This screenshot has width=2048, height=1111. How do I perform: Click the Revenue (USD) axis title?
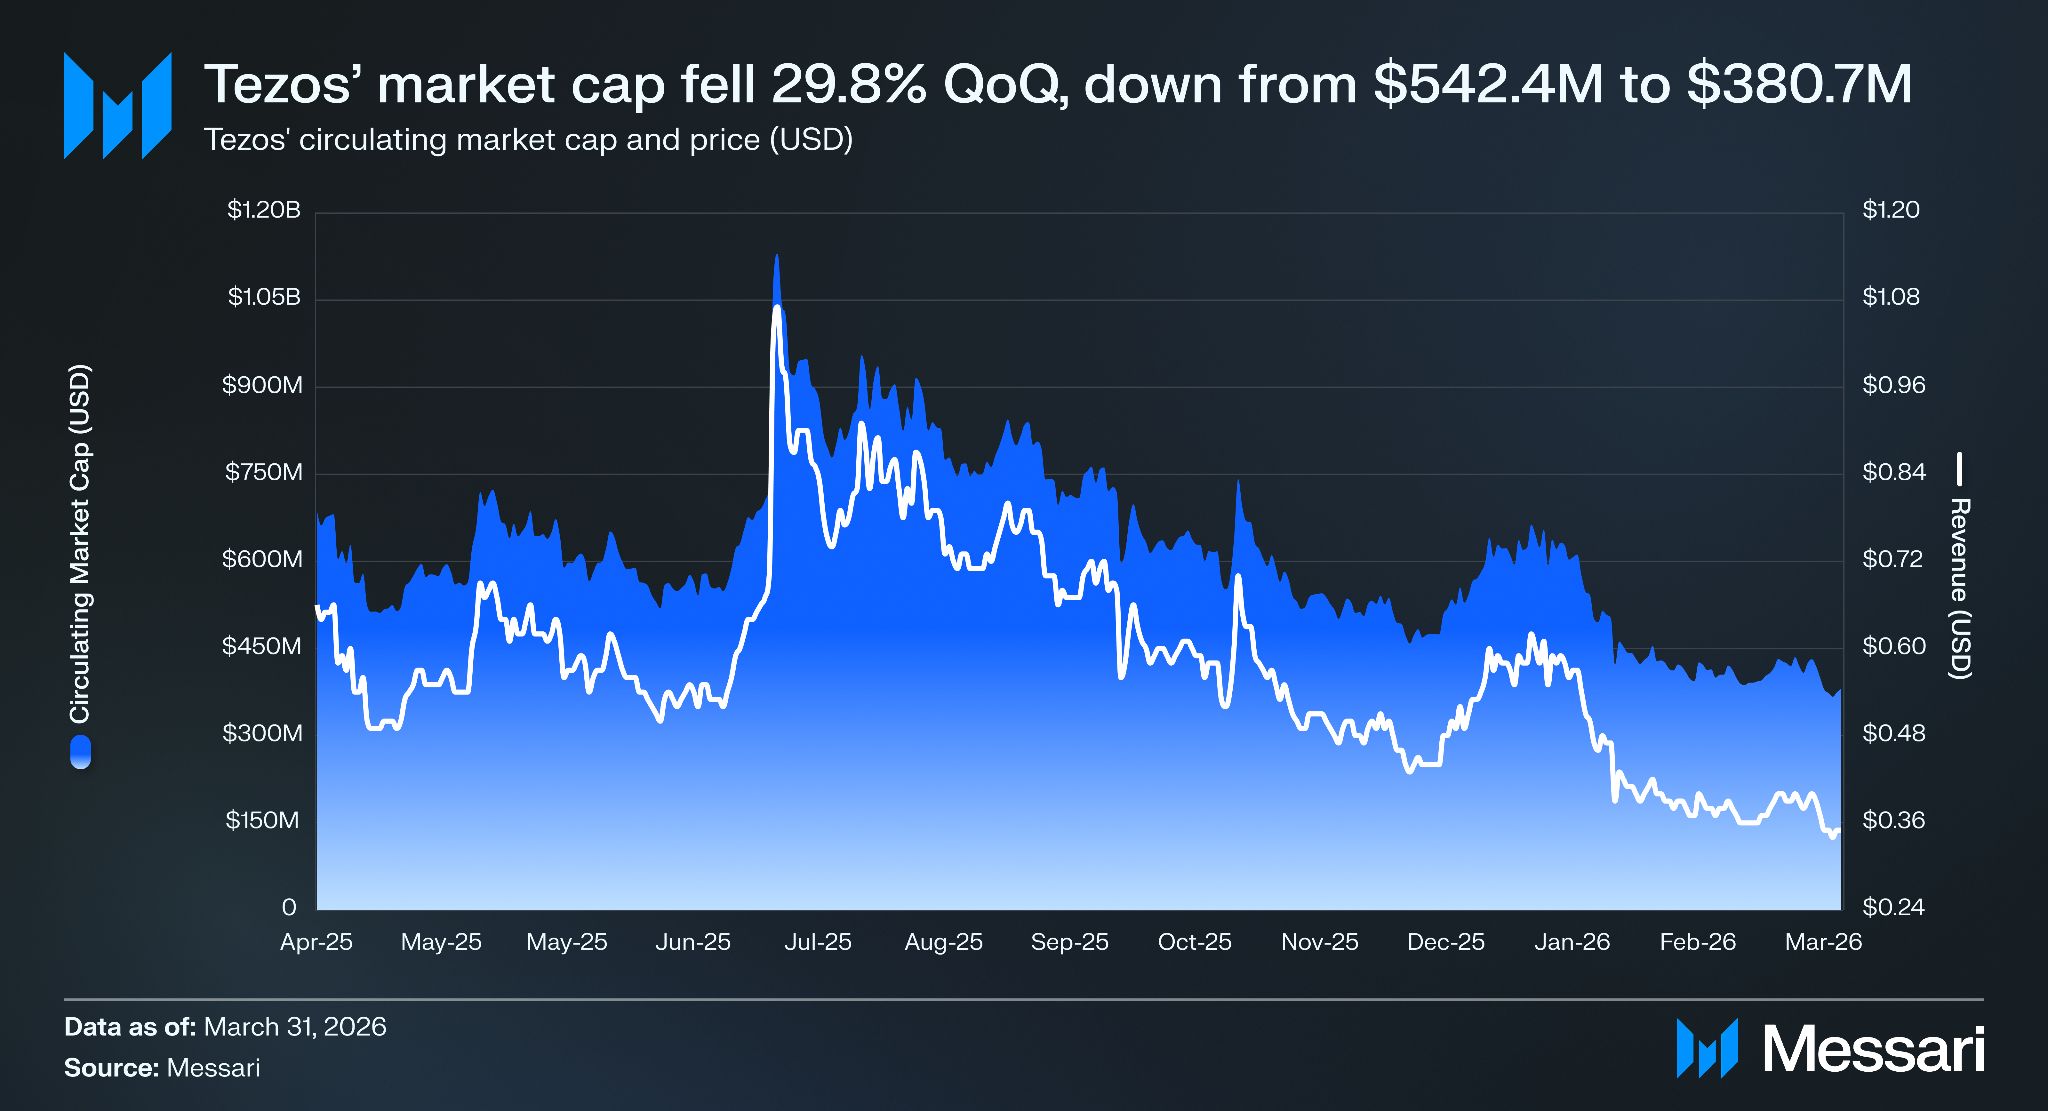[1960, 588]
